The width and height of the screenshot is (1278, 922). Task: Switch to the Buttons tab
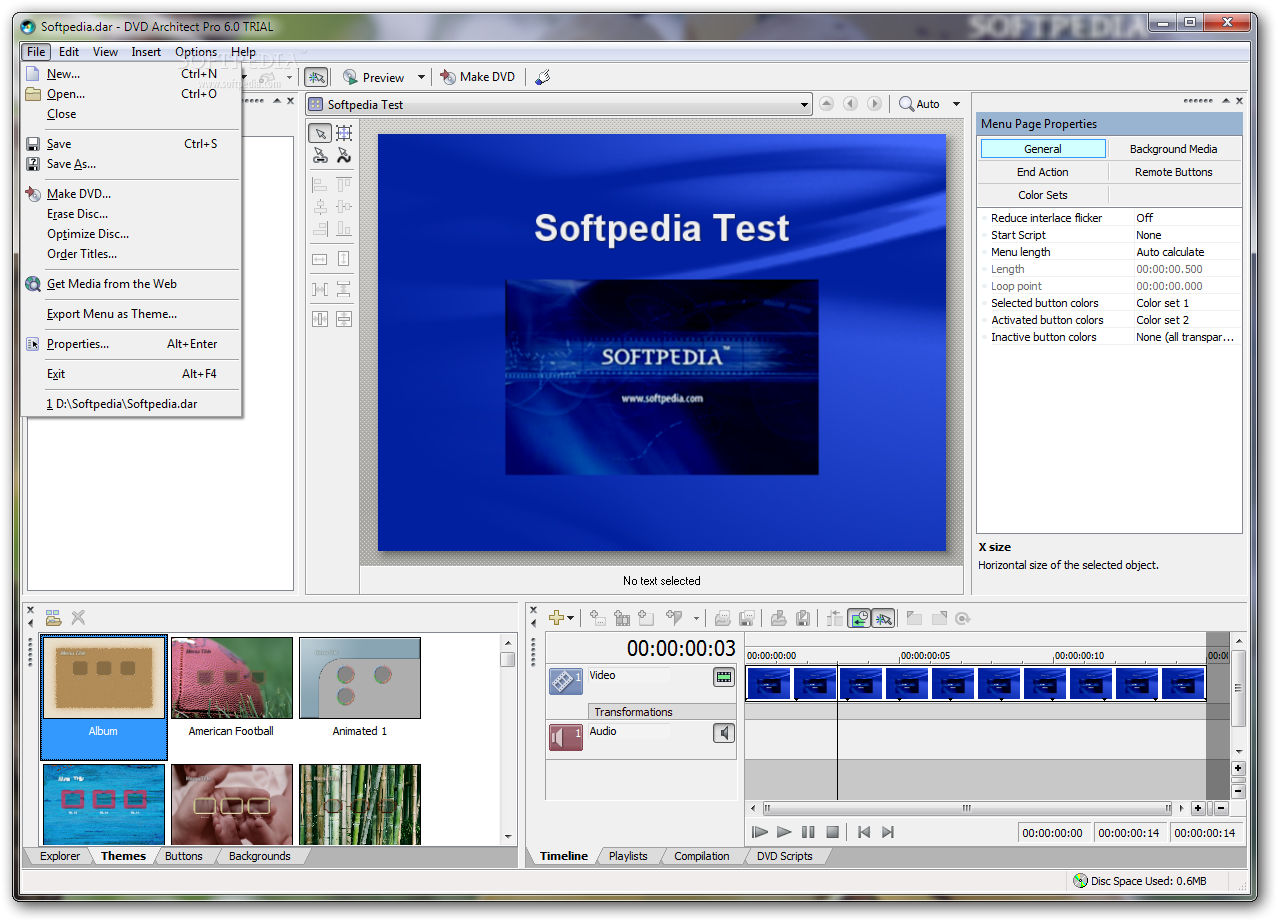(184, 856)
